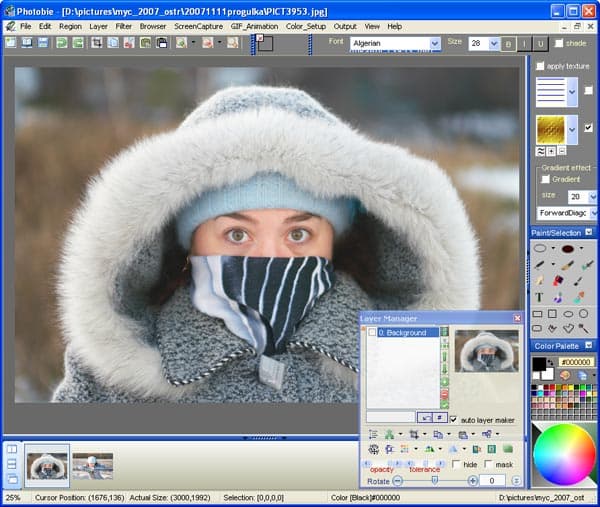Viewport: 600px width, 507px height.
Task: Open the Filter menu
Action: click(123, 26)
